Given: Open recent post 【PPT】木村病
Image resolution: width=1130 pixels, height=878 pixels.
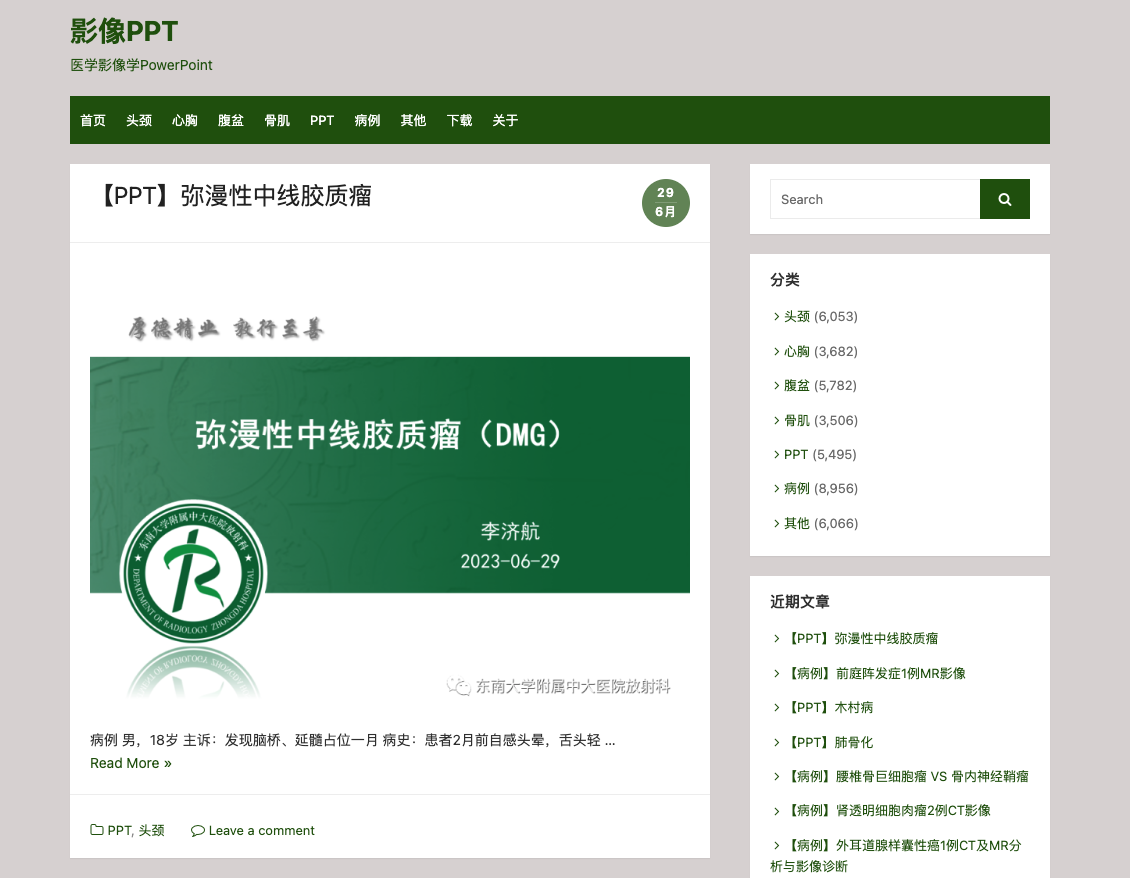Looking at the screenshot, I should [829, 707].
